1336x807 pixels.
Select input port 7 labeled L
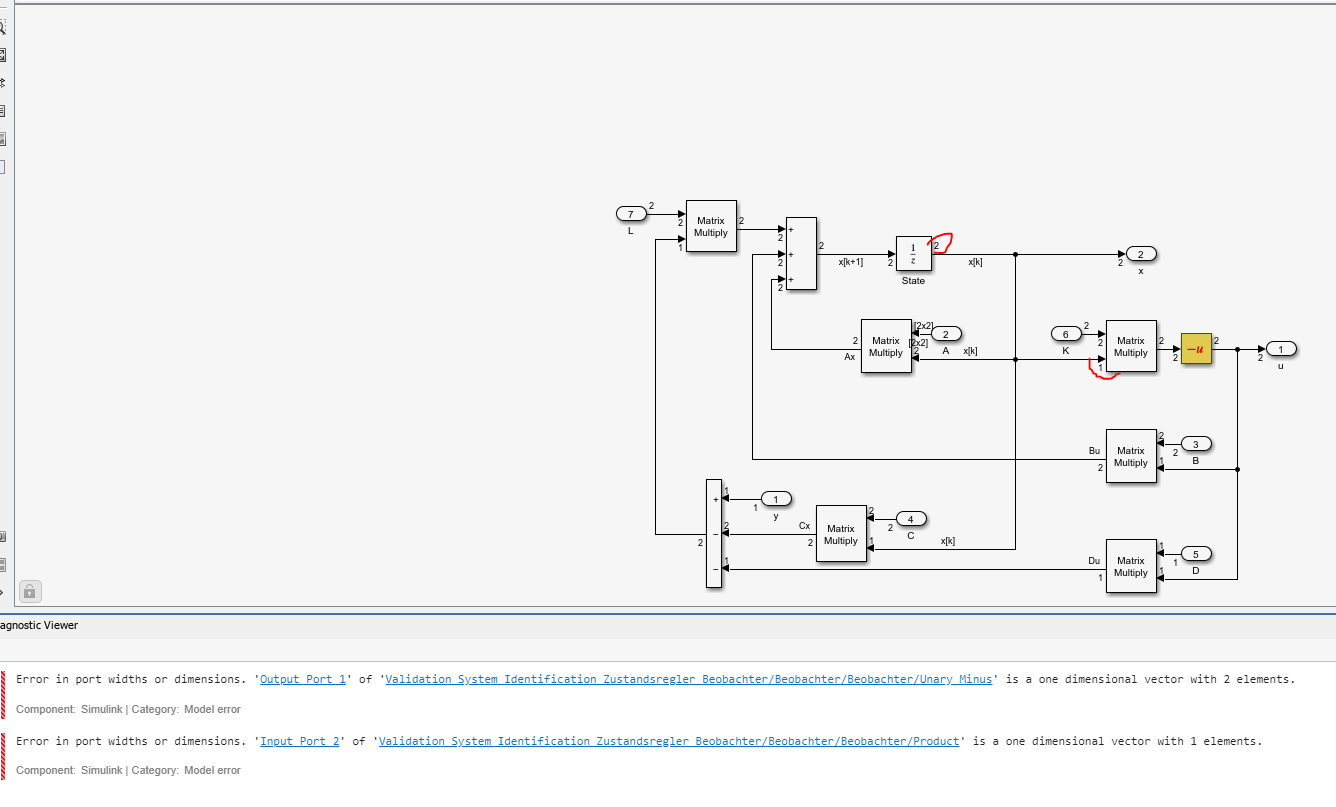point(630,214)
